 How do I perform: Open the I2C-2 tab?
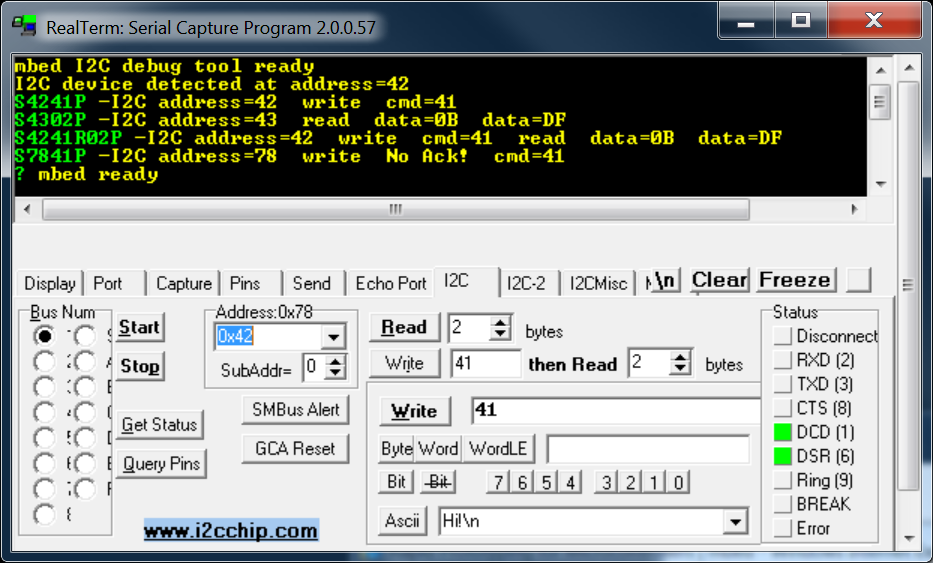point(526,284)
